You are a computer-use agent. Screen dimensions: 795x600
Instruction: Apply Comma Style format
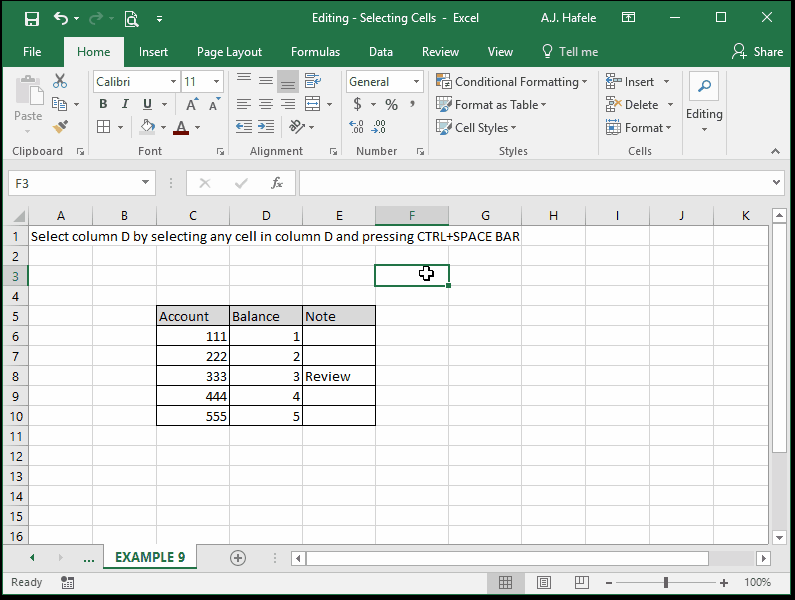click(x=413, y=104)
